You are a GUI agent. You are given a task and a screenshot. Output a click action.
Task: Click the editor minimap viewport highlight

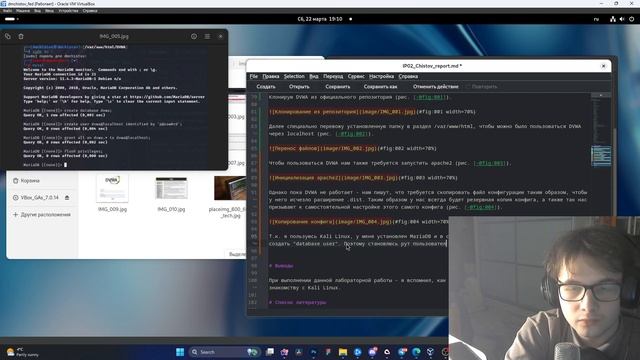601,156
